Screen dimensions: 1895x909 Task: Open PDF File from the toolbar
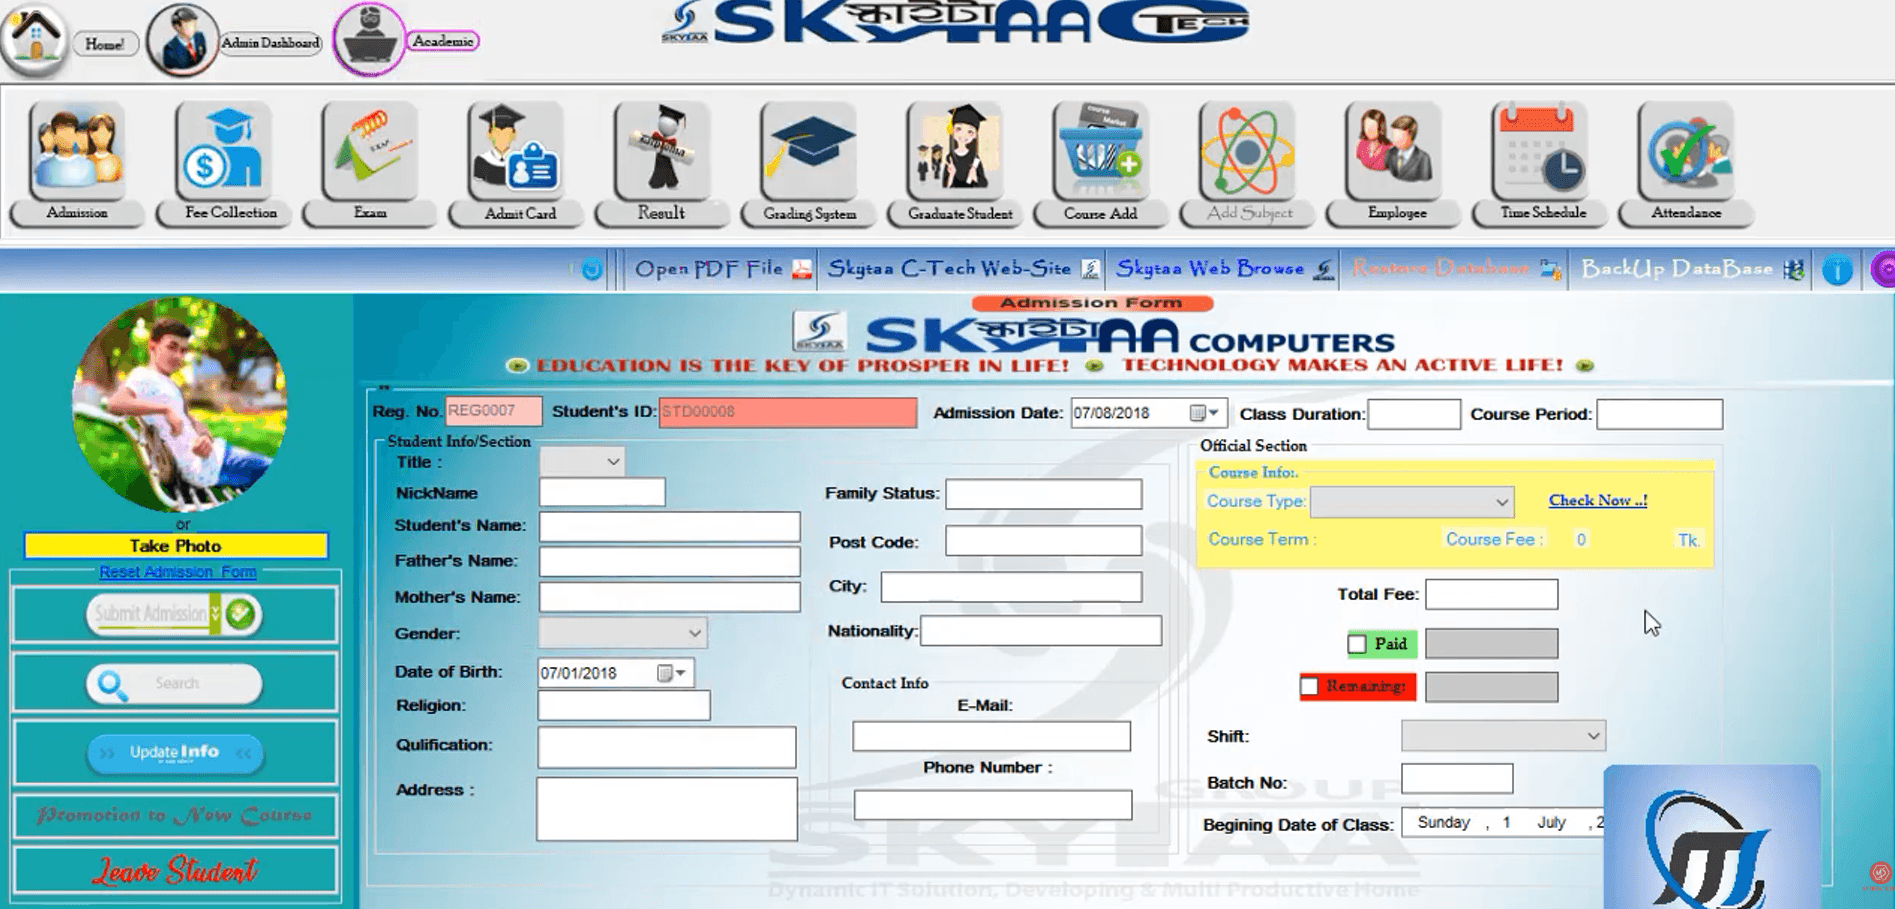tap(723, 269)
